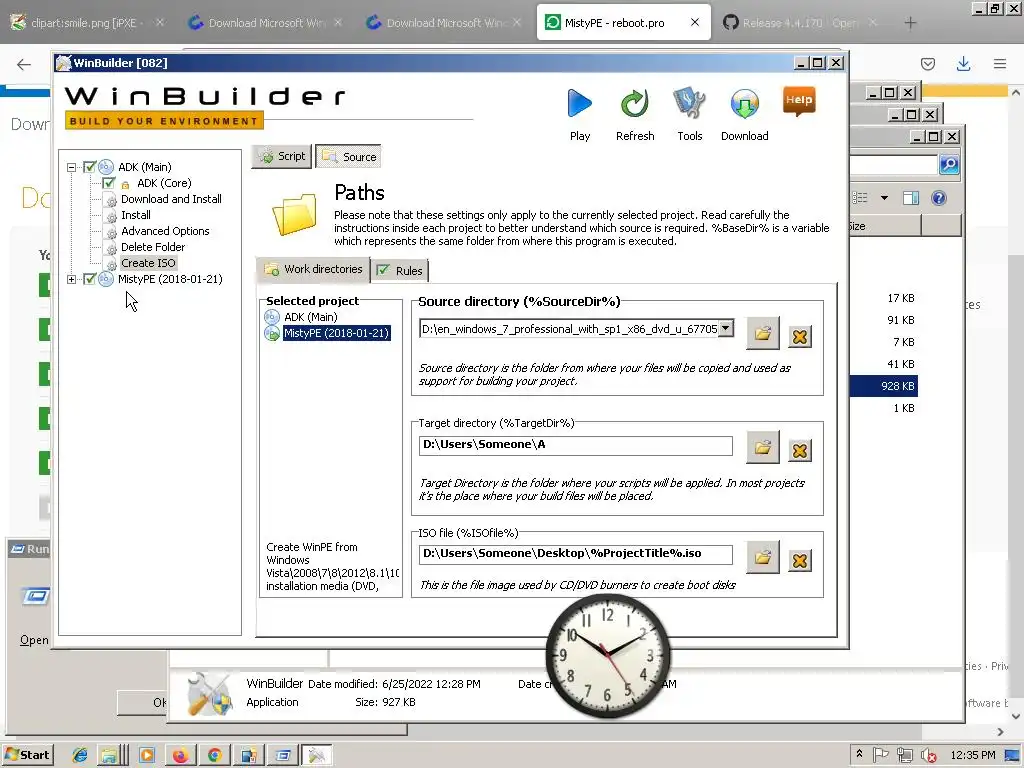The width and height of the screenshot is (1024, 768).
Task: Select the Work directories tab
Action: [x=313, y=269]
